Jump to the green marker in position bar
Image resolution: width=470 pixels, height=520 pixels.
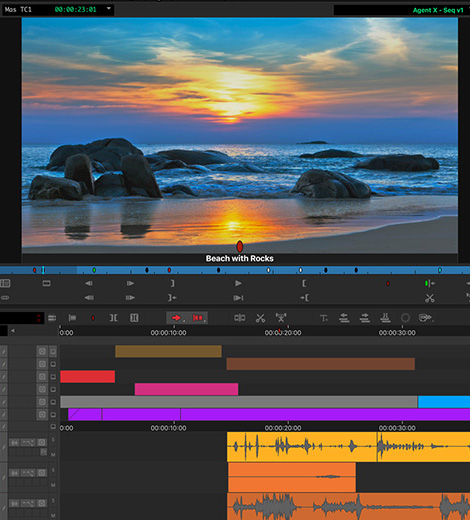(94, 270)
